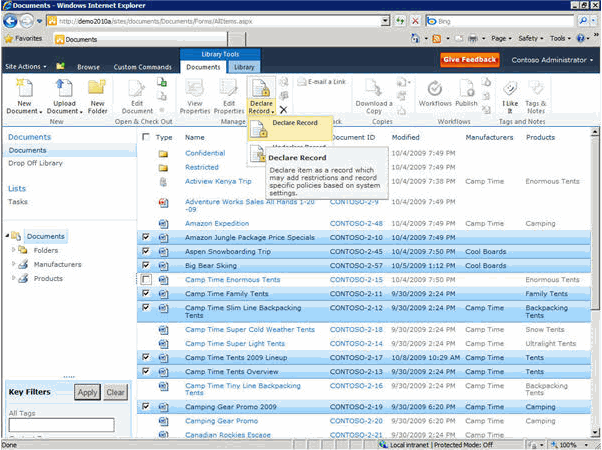Click the I Like It tag icon
Screen dimensions: 602x450
click(510, 96)
